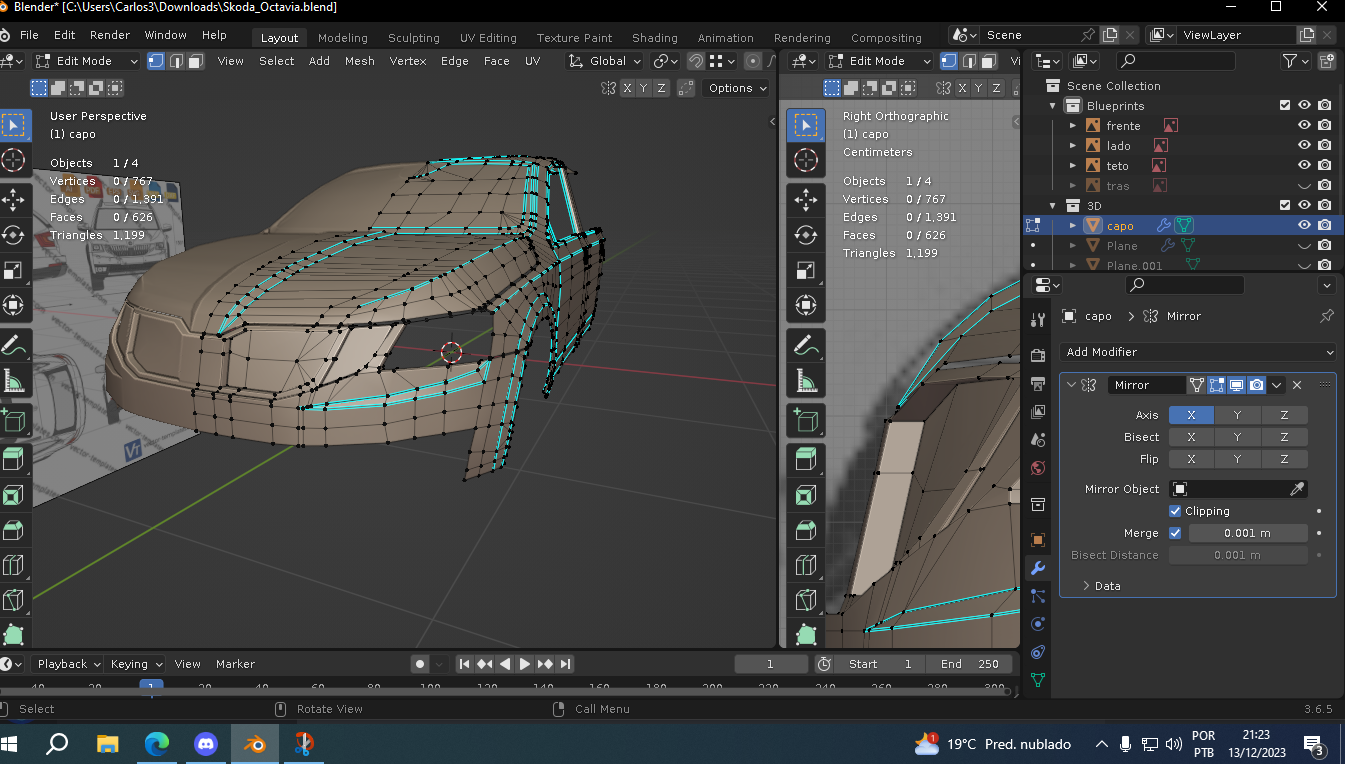The width and height of the screenshot is (1345, 764).
Task: Switch to face select mode
Action: tap(196, 61)
